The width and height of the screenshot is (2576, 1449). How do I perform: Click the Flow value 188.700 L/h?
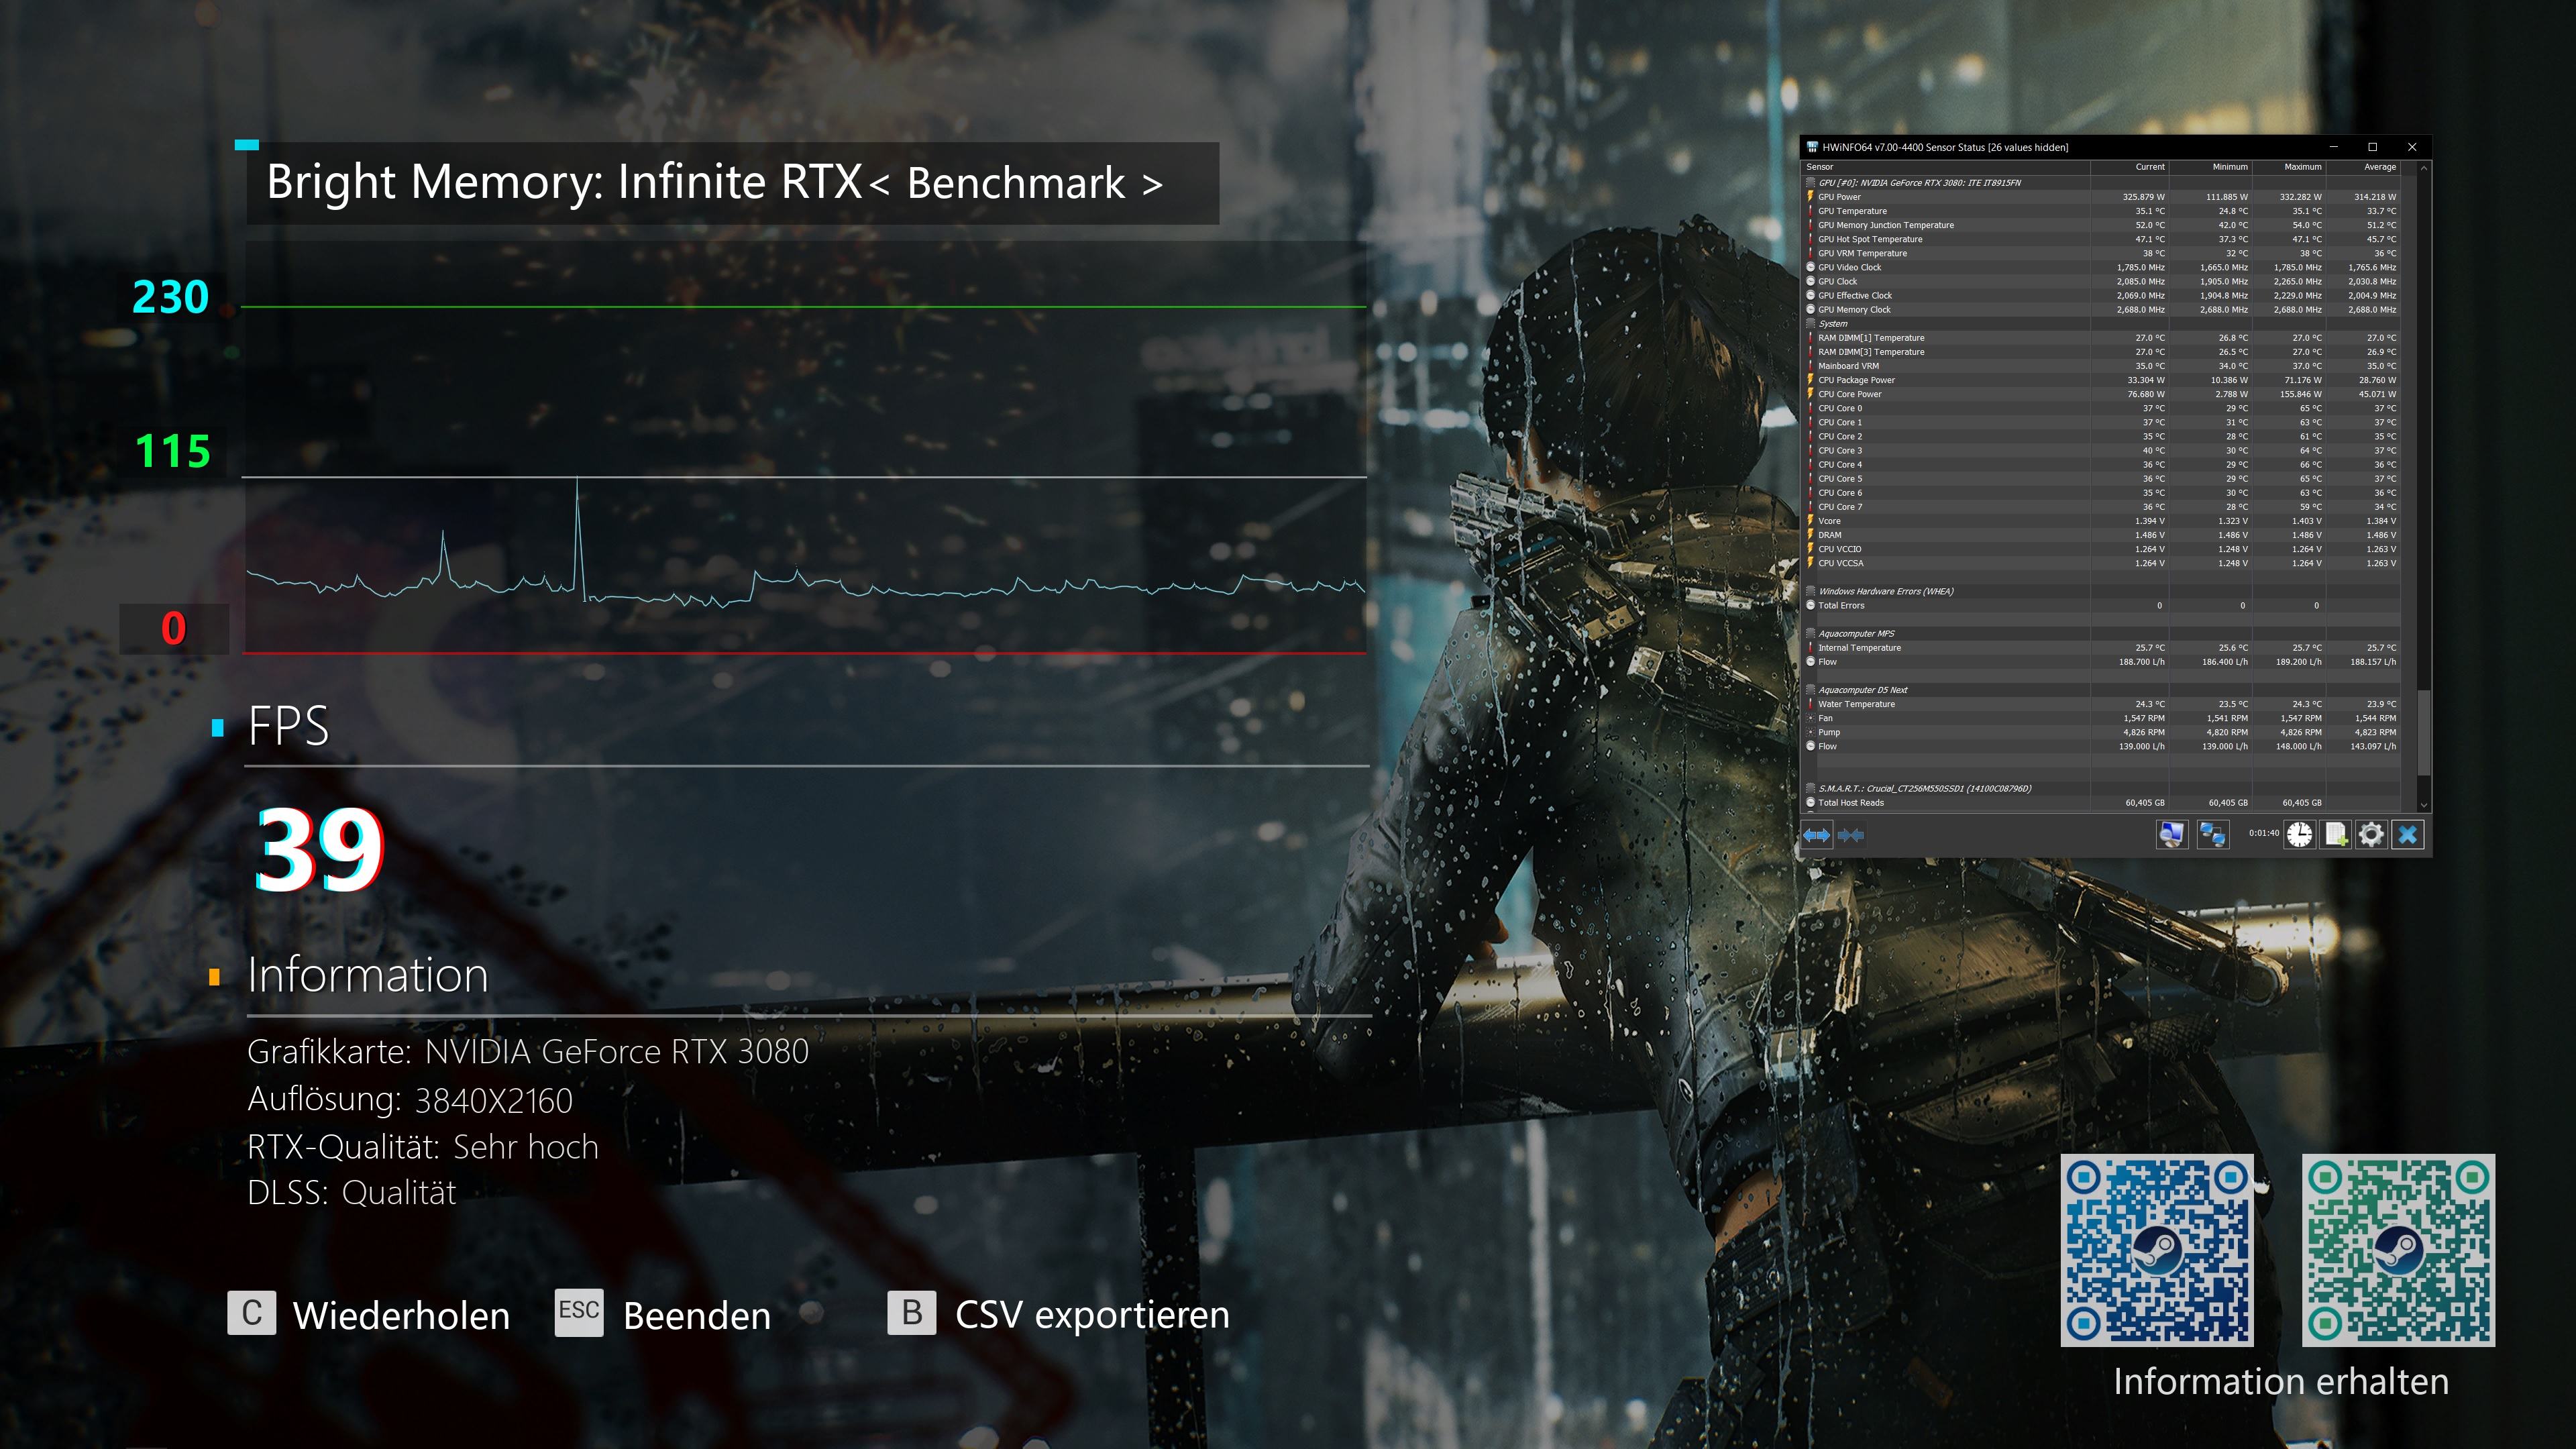tap(2141, 662)
